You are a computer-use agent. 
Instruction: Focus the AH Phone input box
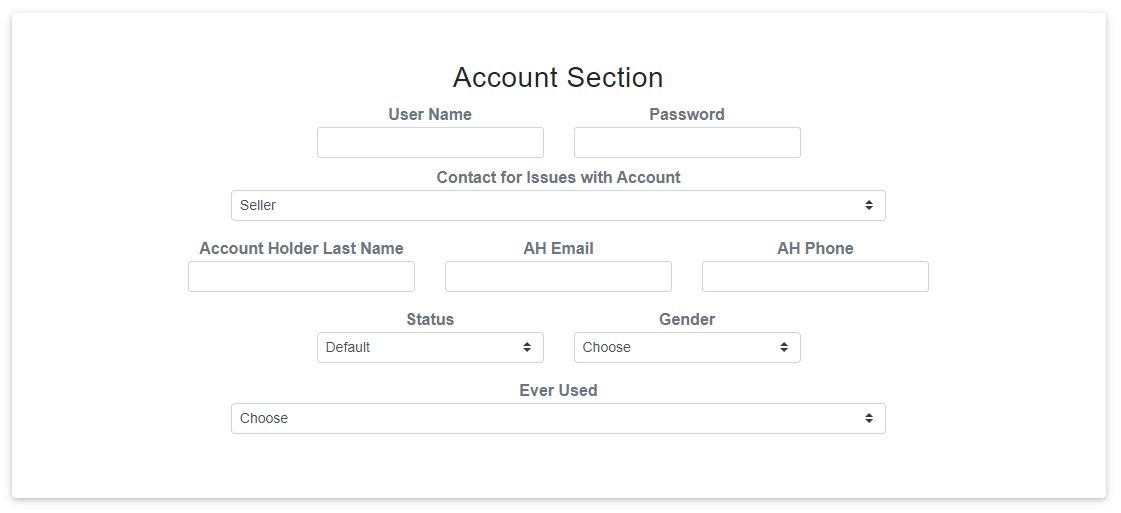tap(815, 276)
